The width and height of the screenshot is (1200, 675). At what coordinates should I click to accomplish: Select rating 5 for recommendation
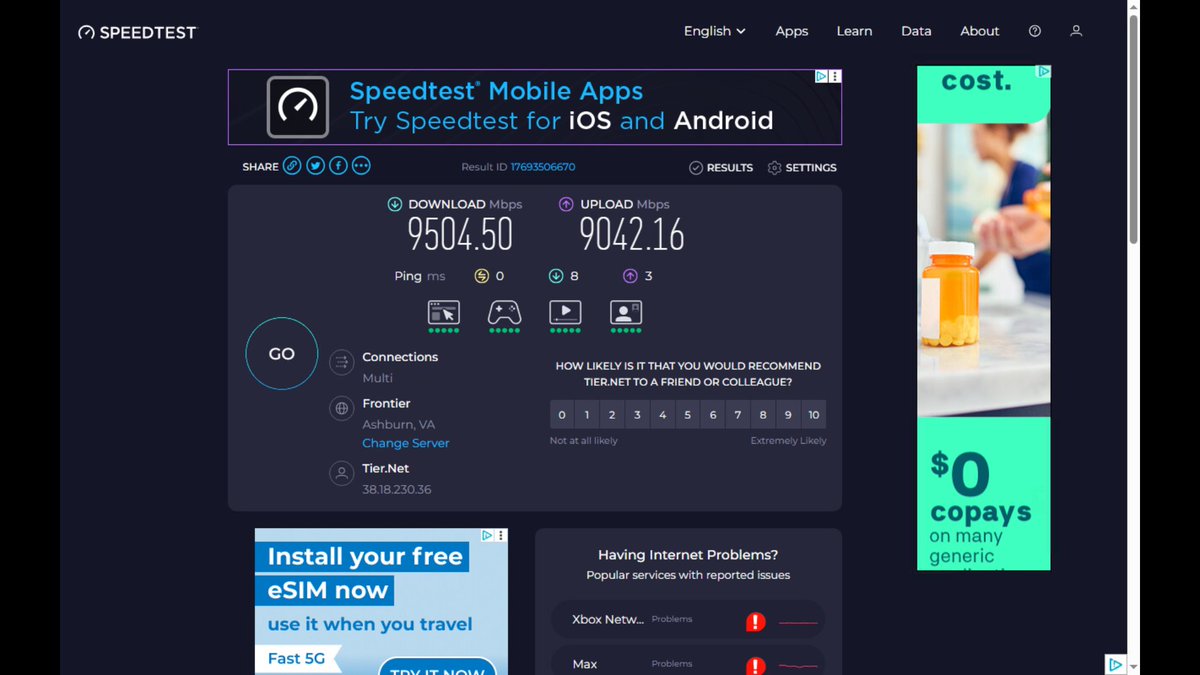[x=688, y=414]
